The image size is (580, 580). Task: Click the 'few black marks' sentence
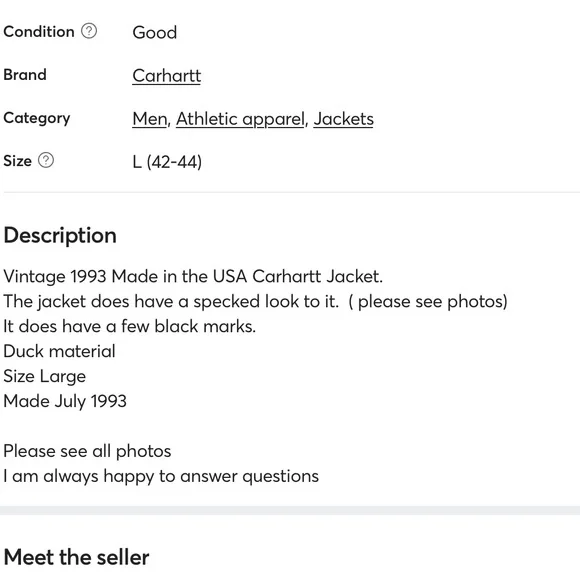pyautogui.click(x=129, y=326)
